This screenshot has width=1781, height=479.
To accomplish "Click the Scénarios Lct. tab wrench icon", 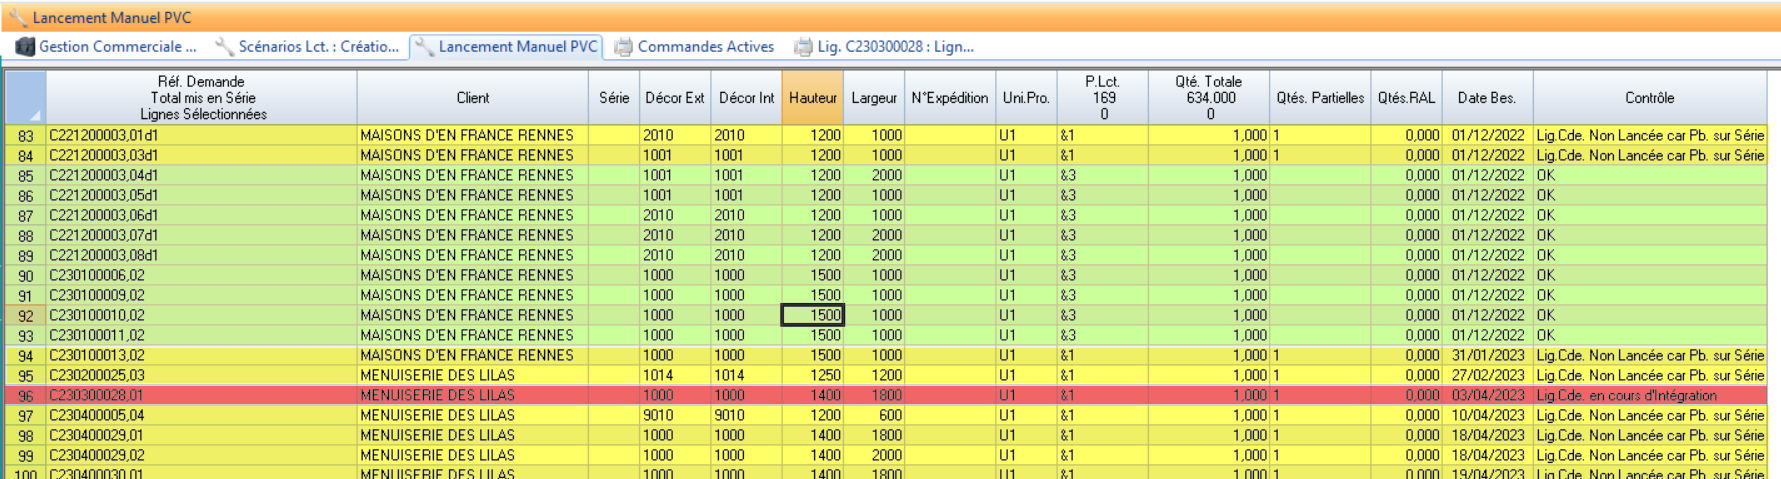I will pyautogui.click(x=225, y=47).
